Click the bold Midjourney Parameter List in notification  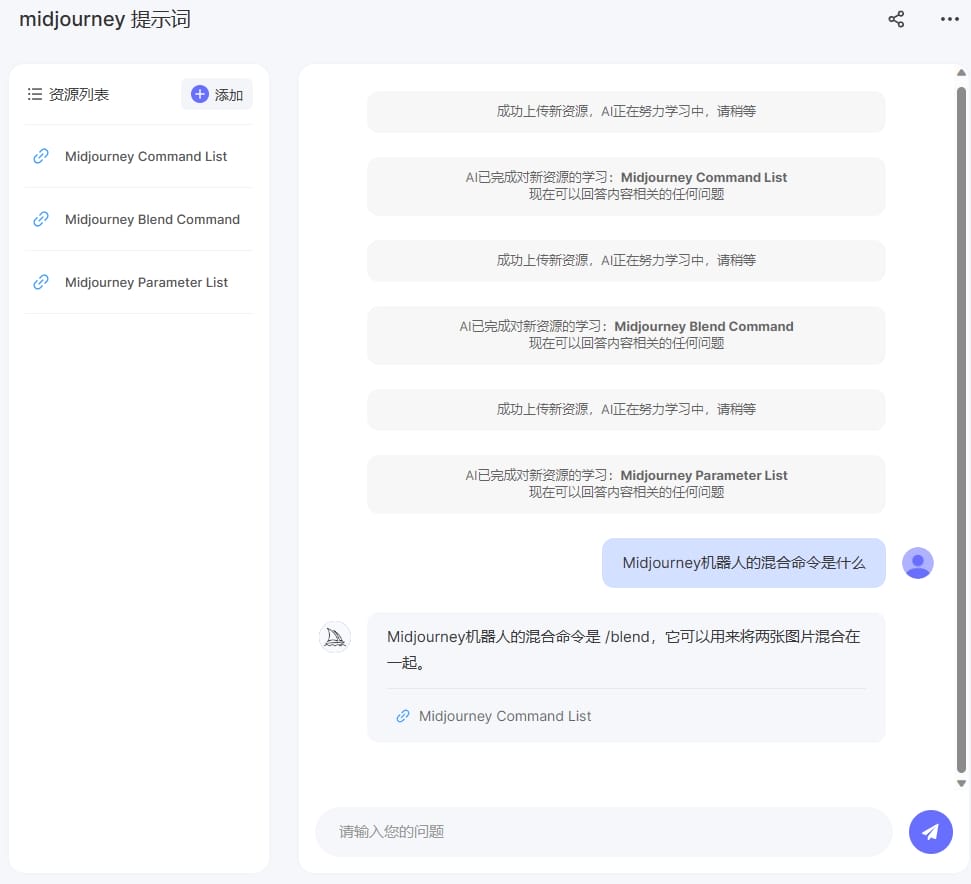(x=703, y=475)
